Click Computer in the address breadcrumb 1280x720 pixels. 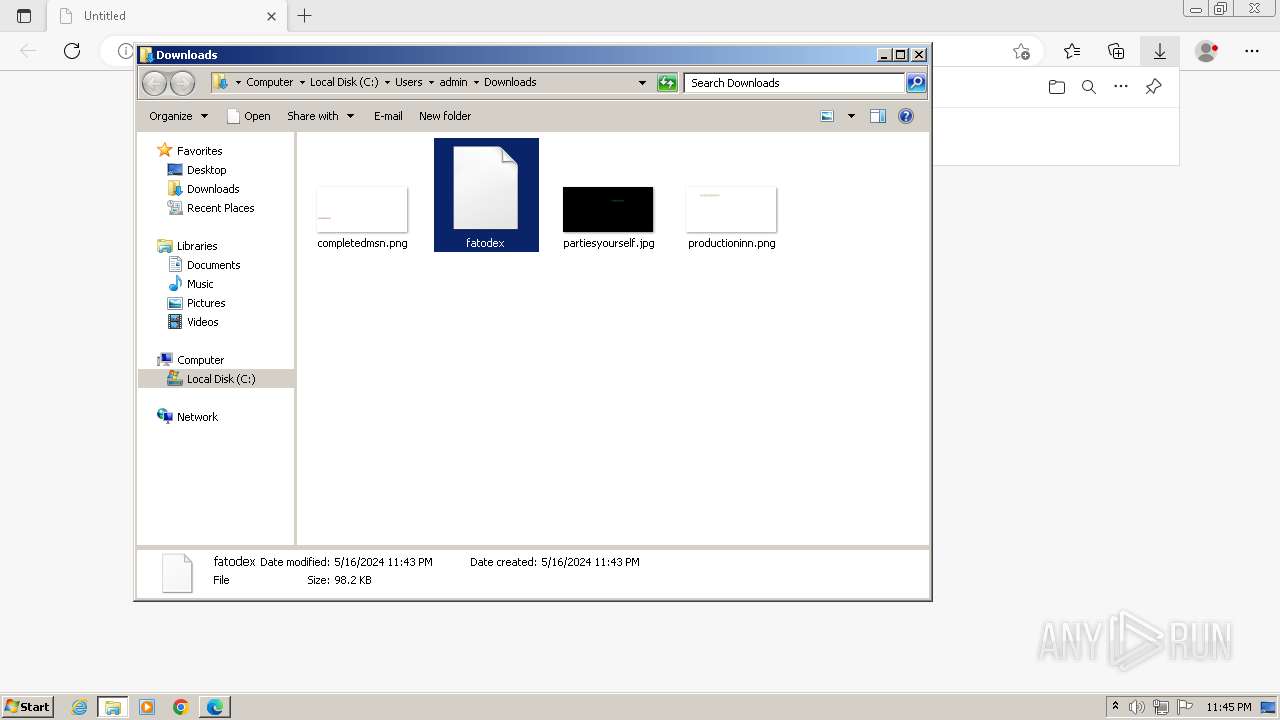pos(270,82)
